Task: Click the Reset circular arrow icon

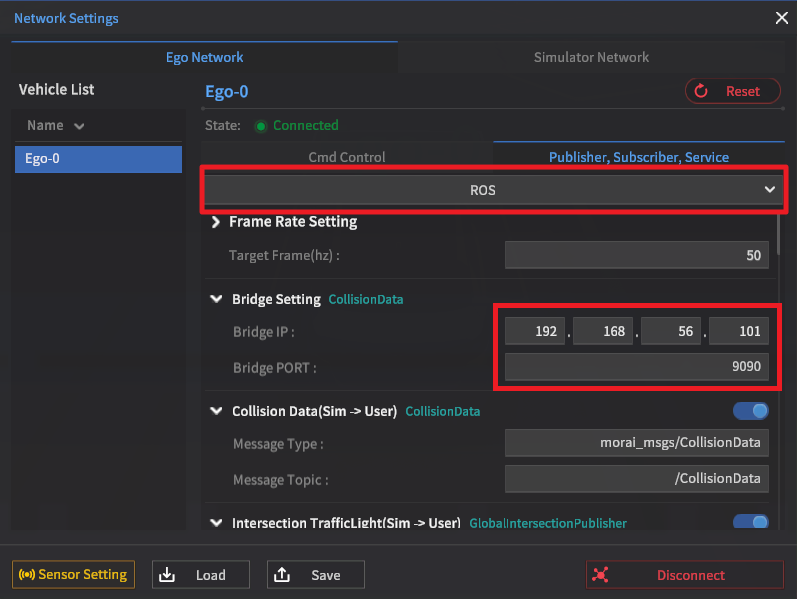Action: 702,91
